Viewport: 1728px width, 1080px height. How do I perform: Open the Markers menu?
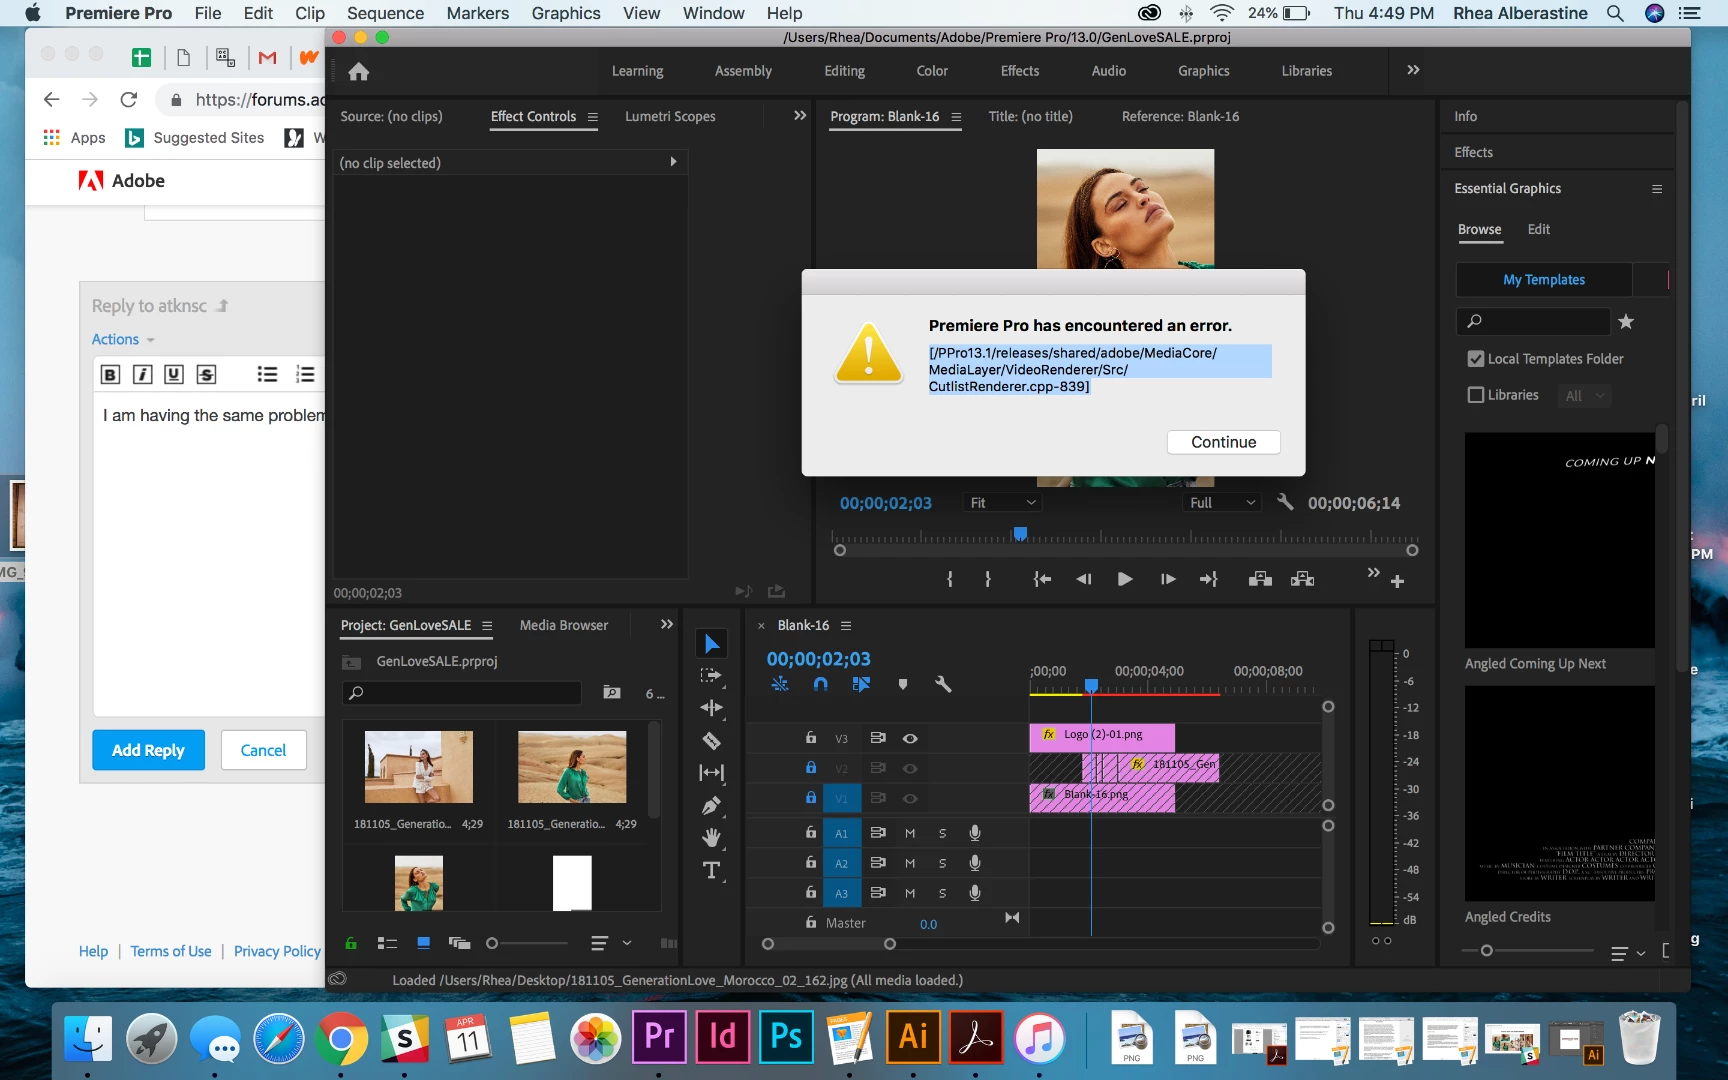pyautogui.click(x=477, y=13)
